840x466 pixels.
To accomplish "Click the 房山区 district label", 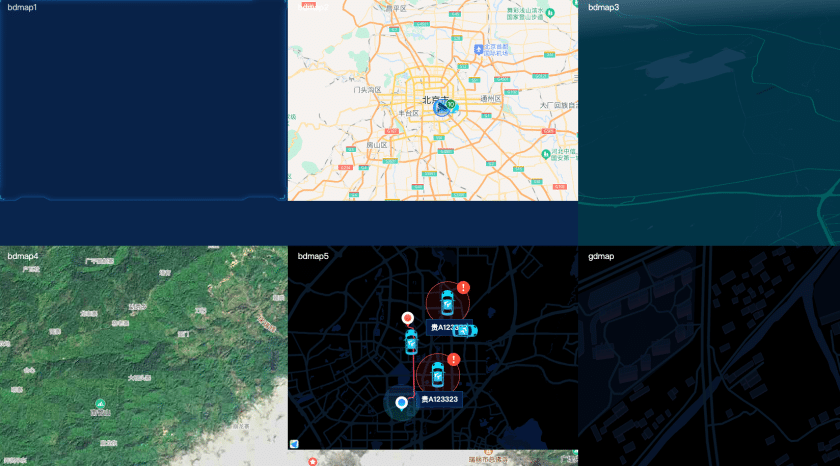I will (377, 145).
